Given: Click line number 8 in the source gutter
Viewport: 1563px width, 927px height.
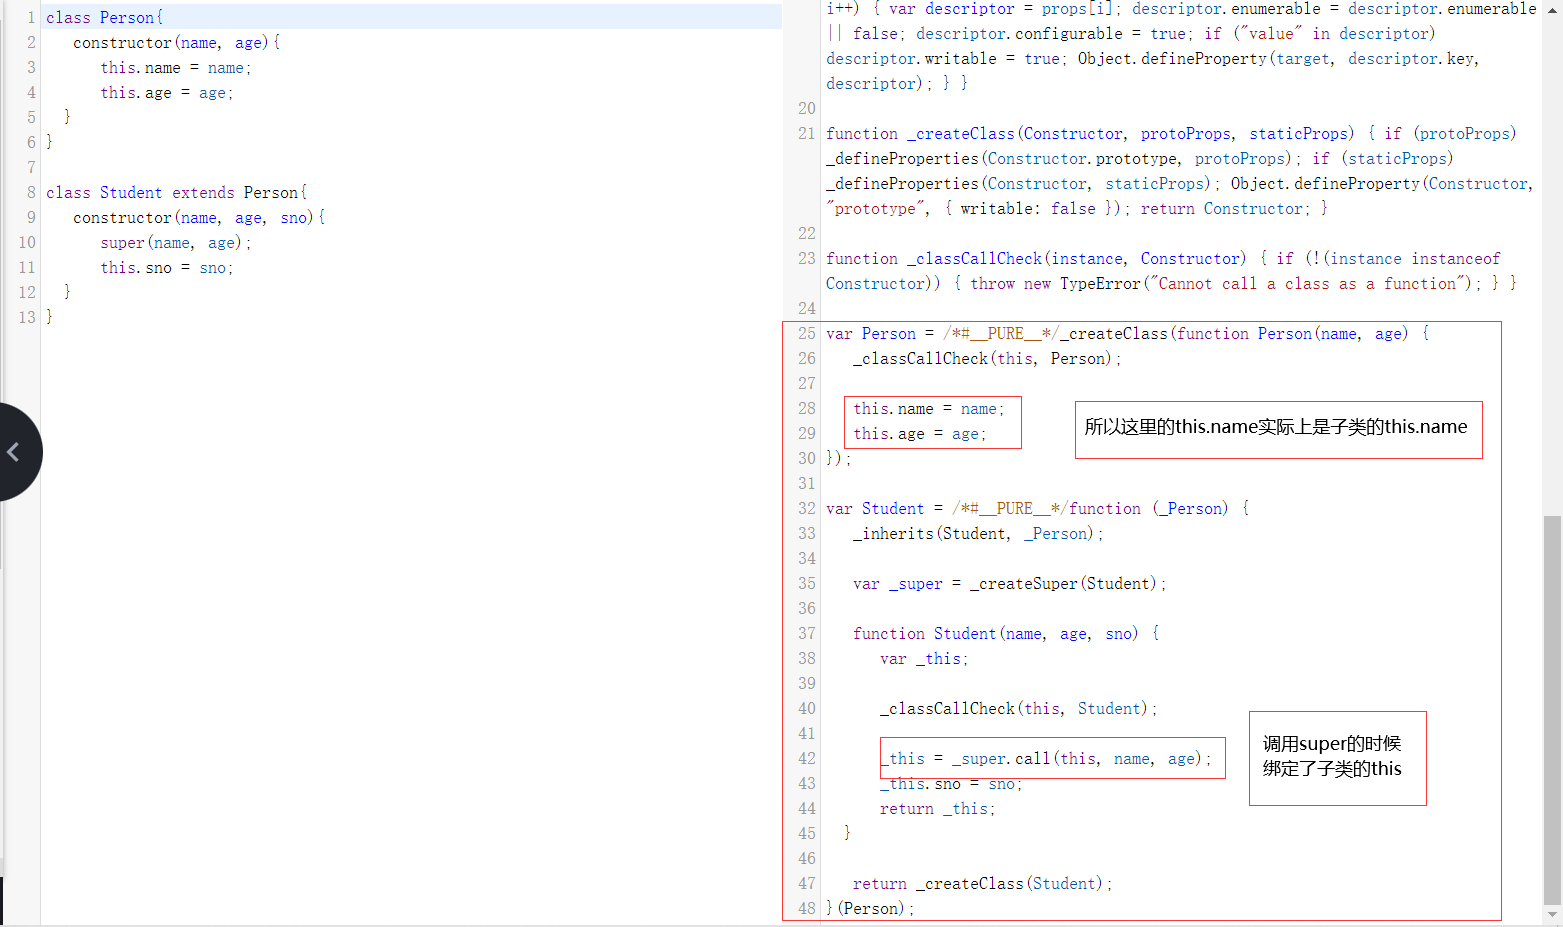Looking at the screenshot, I should point(31,192).
